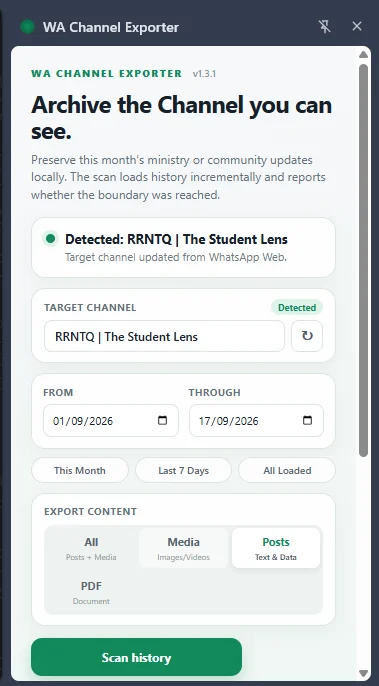Click the Detected status badge

(297, 308)
